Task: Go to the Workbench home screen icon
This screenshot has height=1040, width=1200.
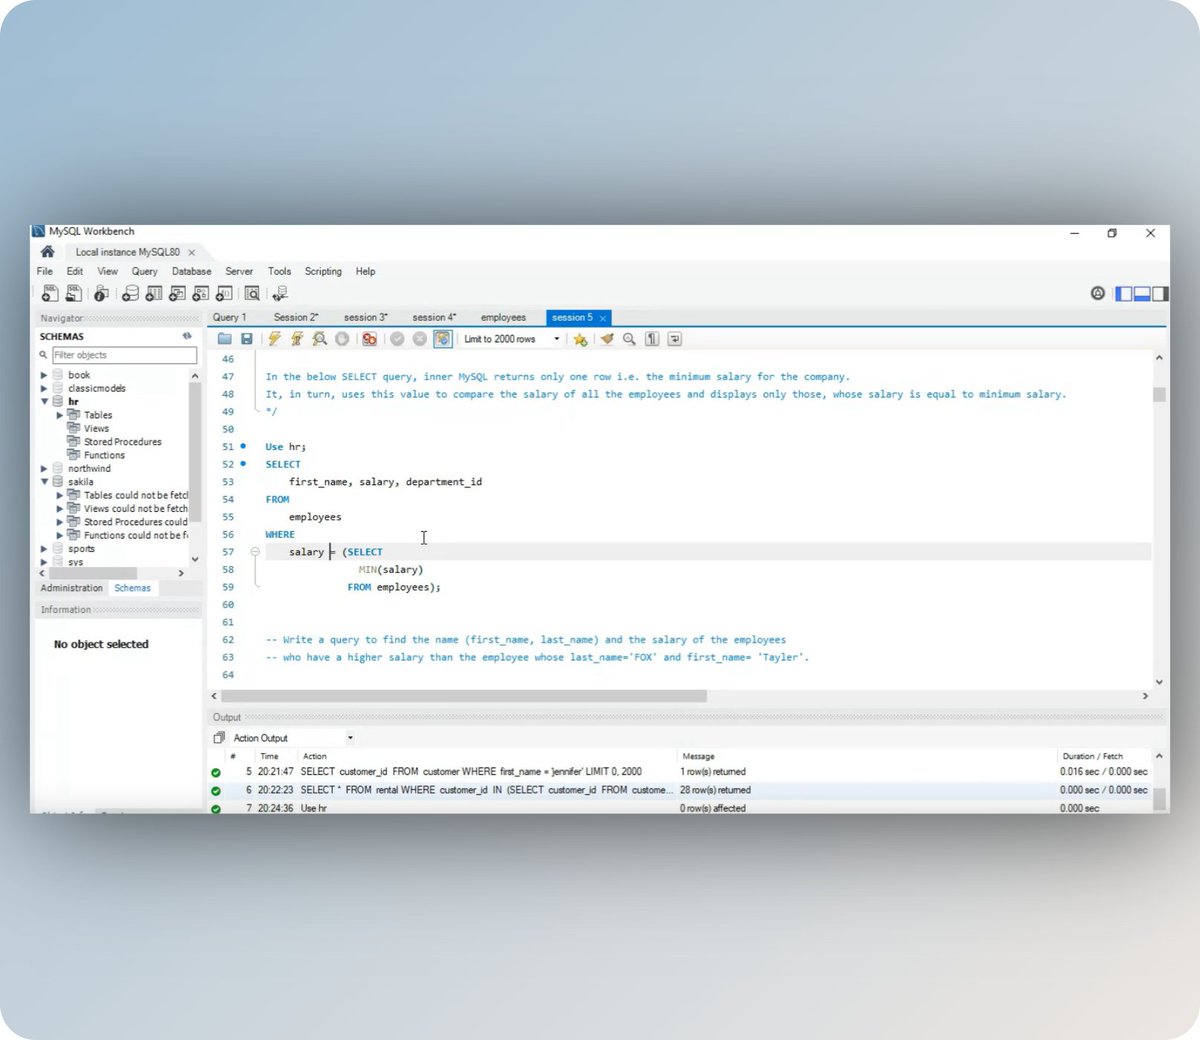Action: point(47,252)
